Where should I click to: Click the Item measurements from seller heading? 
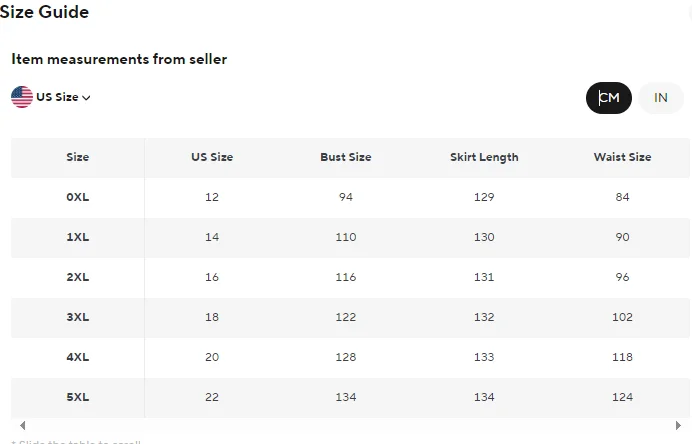pyautogui.click(x=119, y=59)
